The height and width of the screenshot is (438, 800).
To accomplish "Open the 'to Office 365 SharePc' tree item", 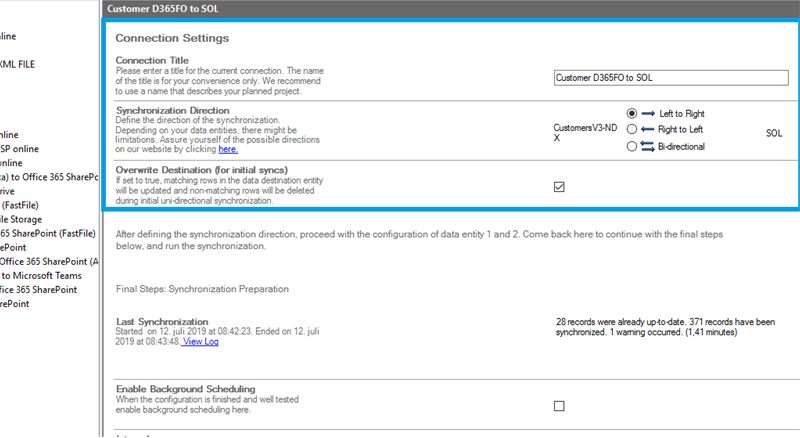I will (50, 177).
